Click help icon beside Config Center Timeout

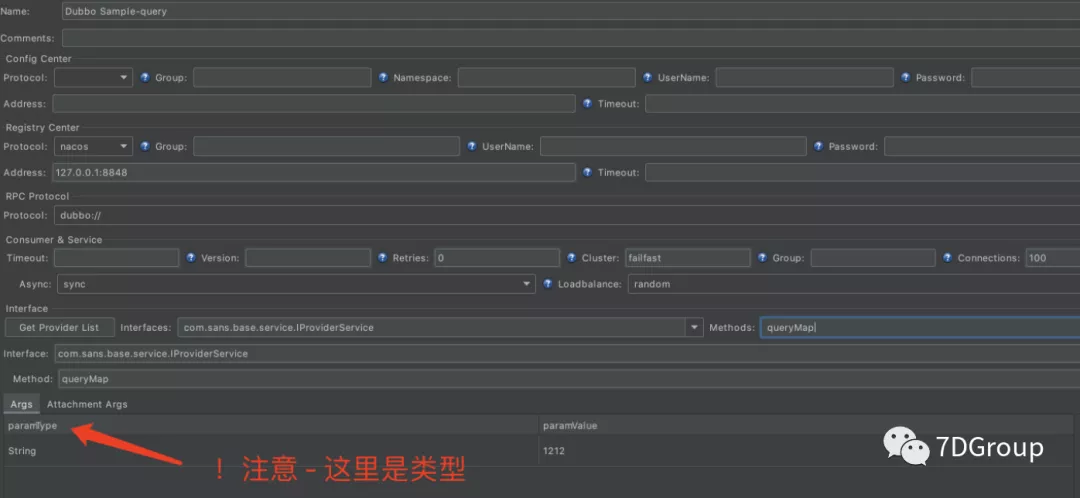588,104
